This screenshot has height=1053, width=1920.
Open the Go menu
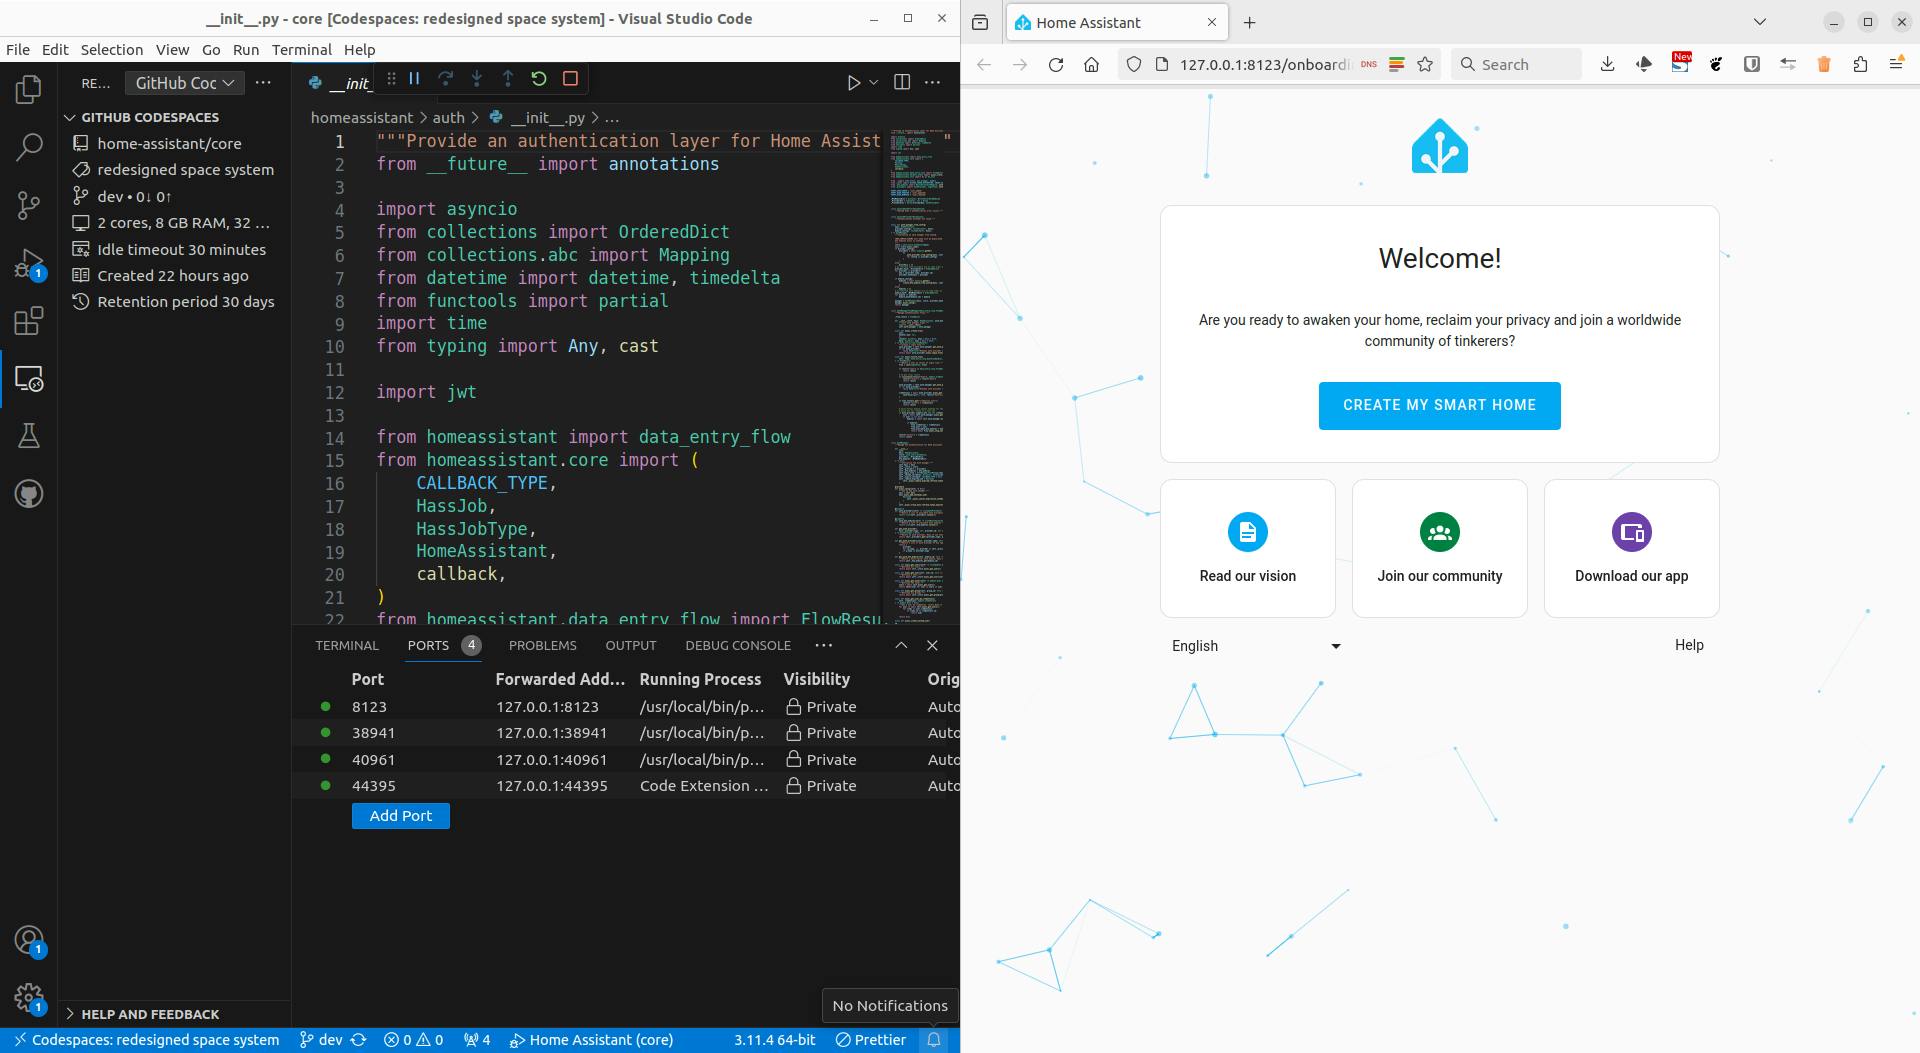coord(211,49)
